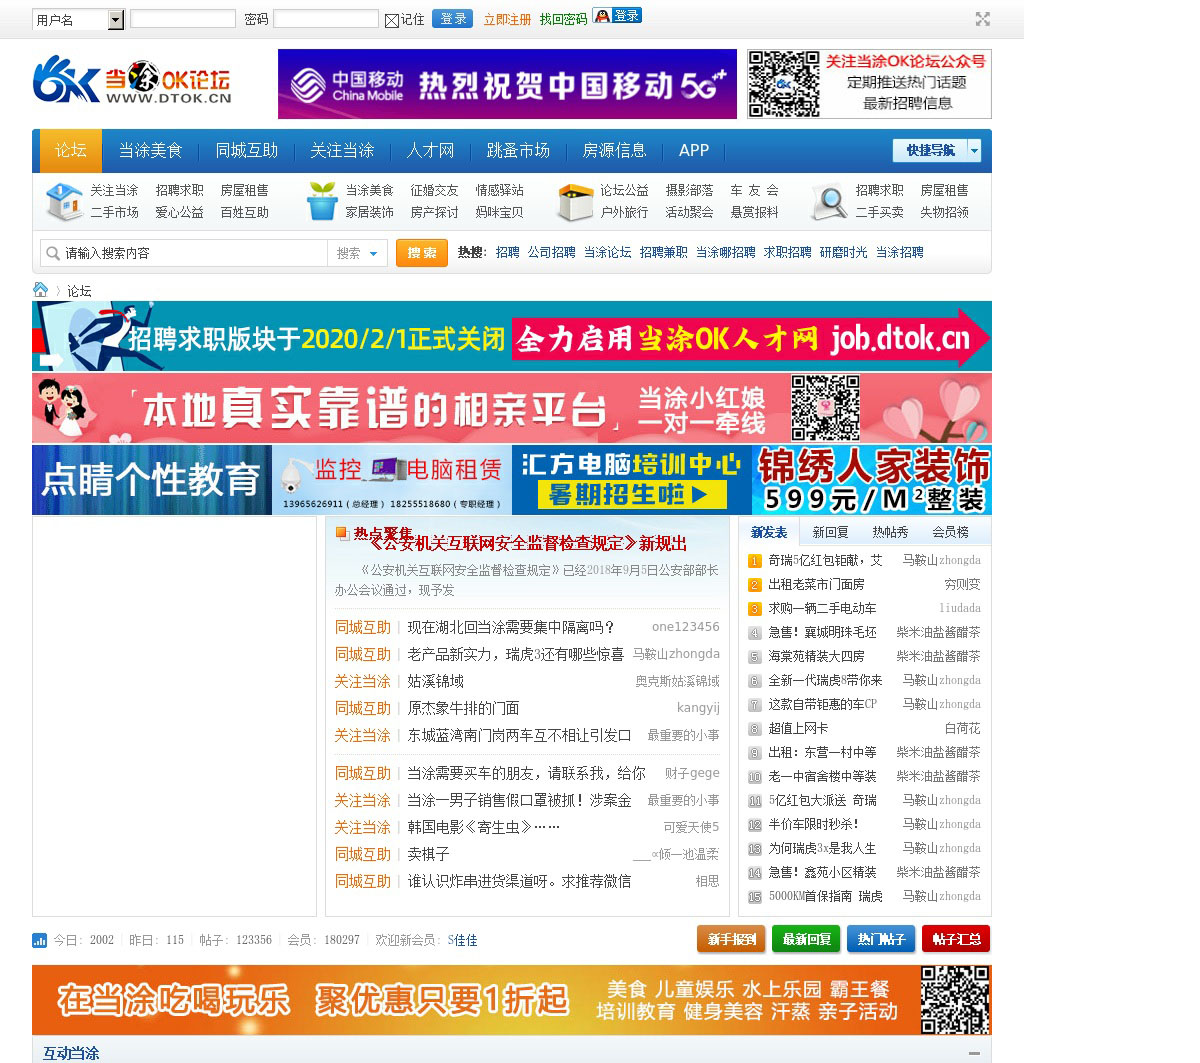Click the username input field
Screen dimensions: 1200x1063
click(x=183, y=19)
